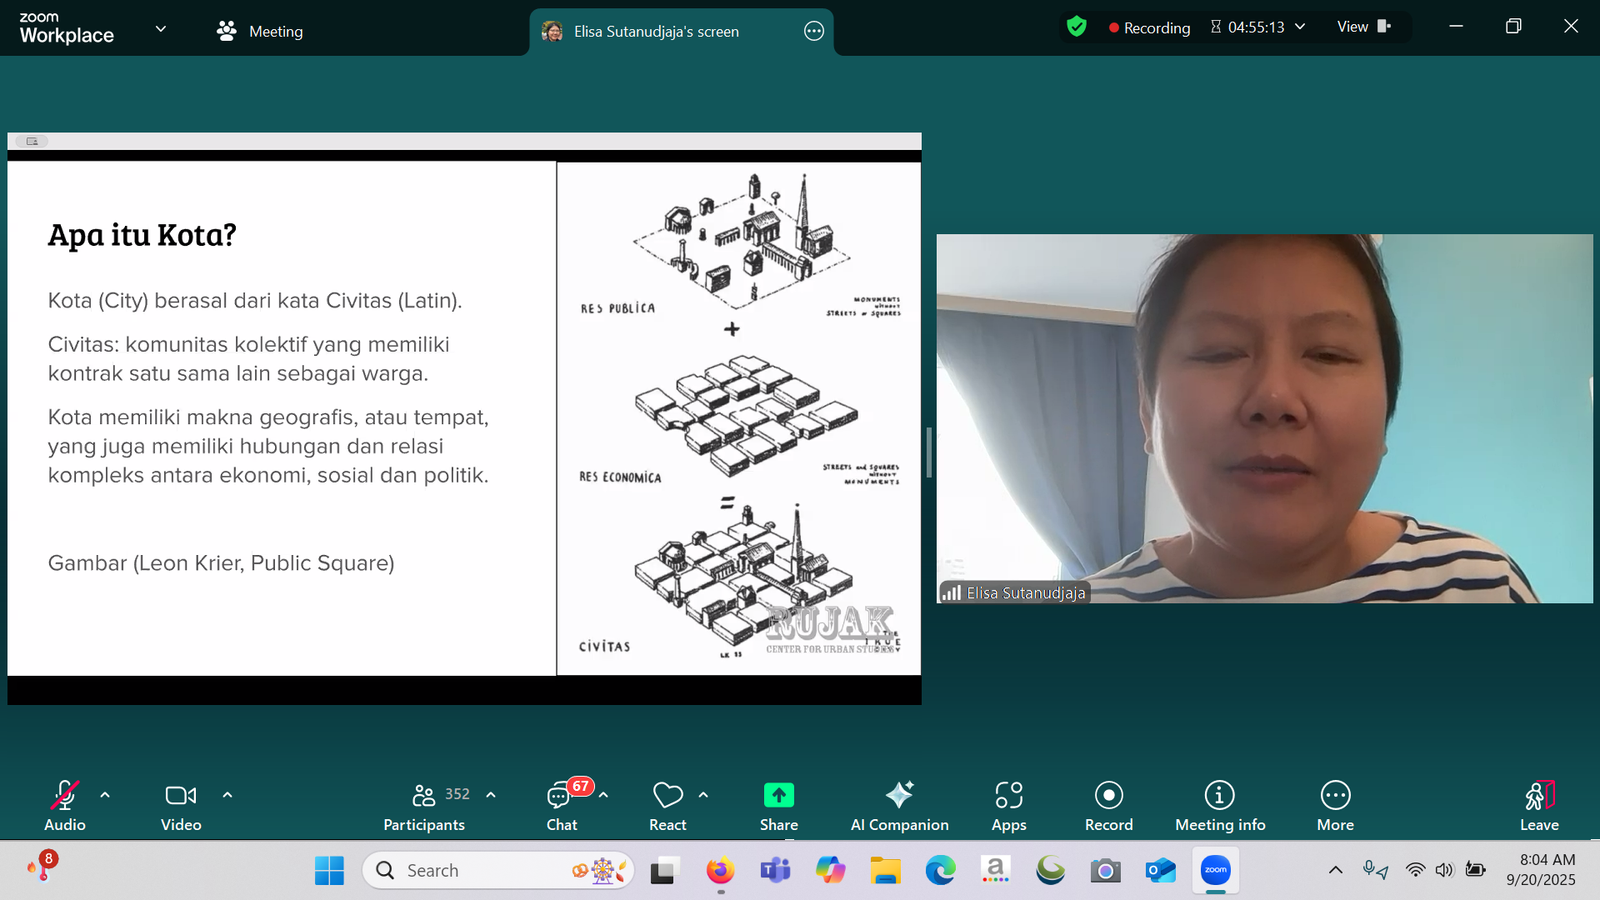This screenshot has width=1600, height=900.
Task: Click the React heart icon
Action: coord(667,796)
